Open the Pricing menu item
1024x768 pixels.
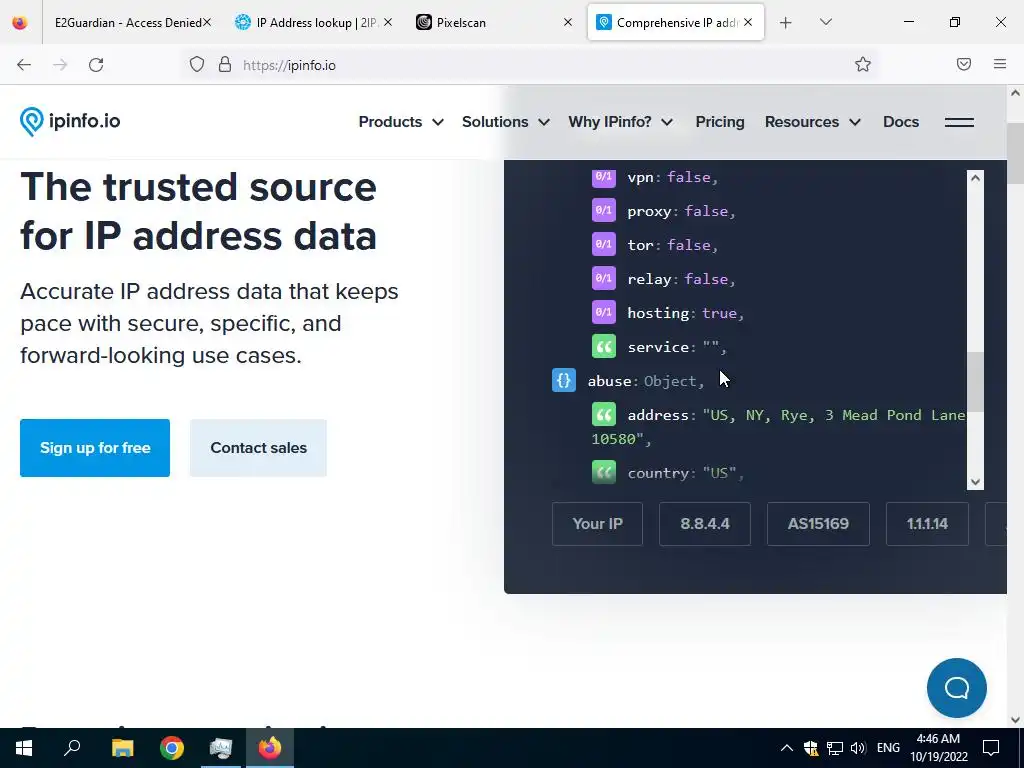[720, 122]
